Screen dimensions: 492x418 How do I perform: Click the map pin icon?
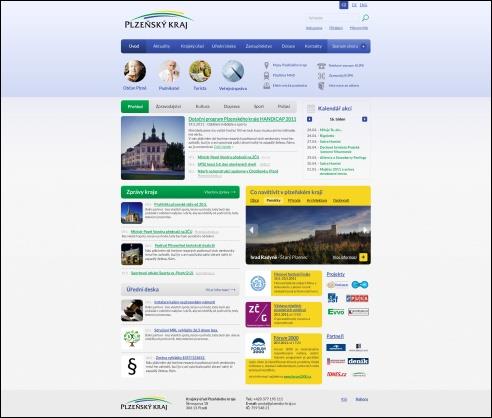pyautogui.click(x=266, y=65)
